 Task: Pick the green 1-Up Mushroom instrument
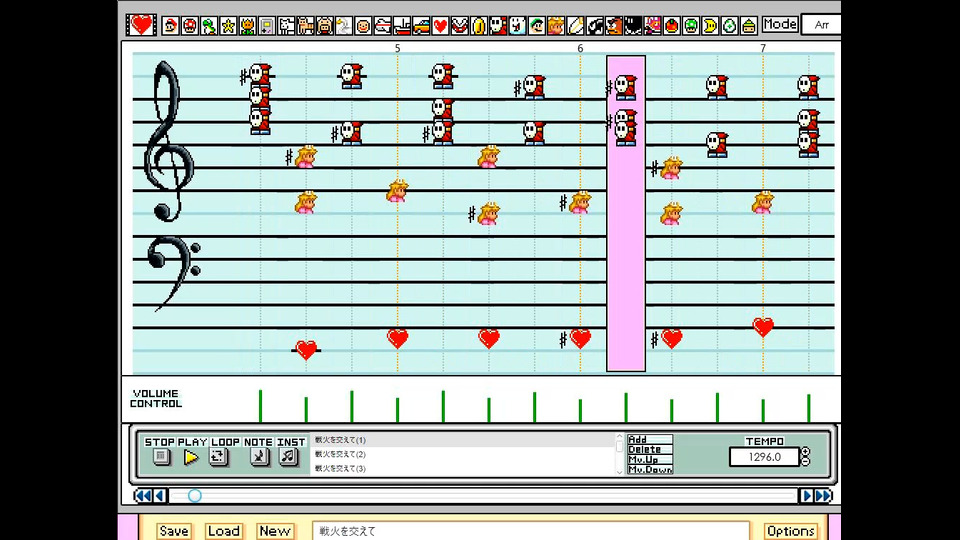click(691, 26)
